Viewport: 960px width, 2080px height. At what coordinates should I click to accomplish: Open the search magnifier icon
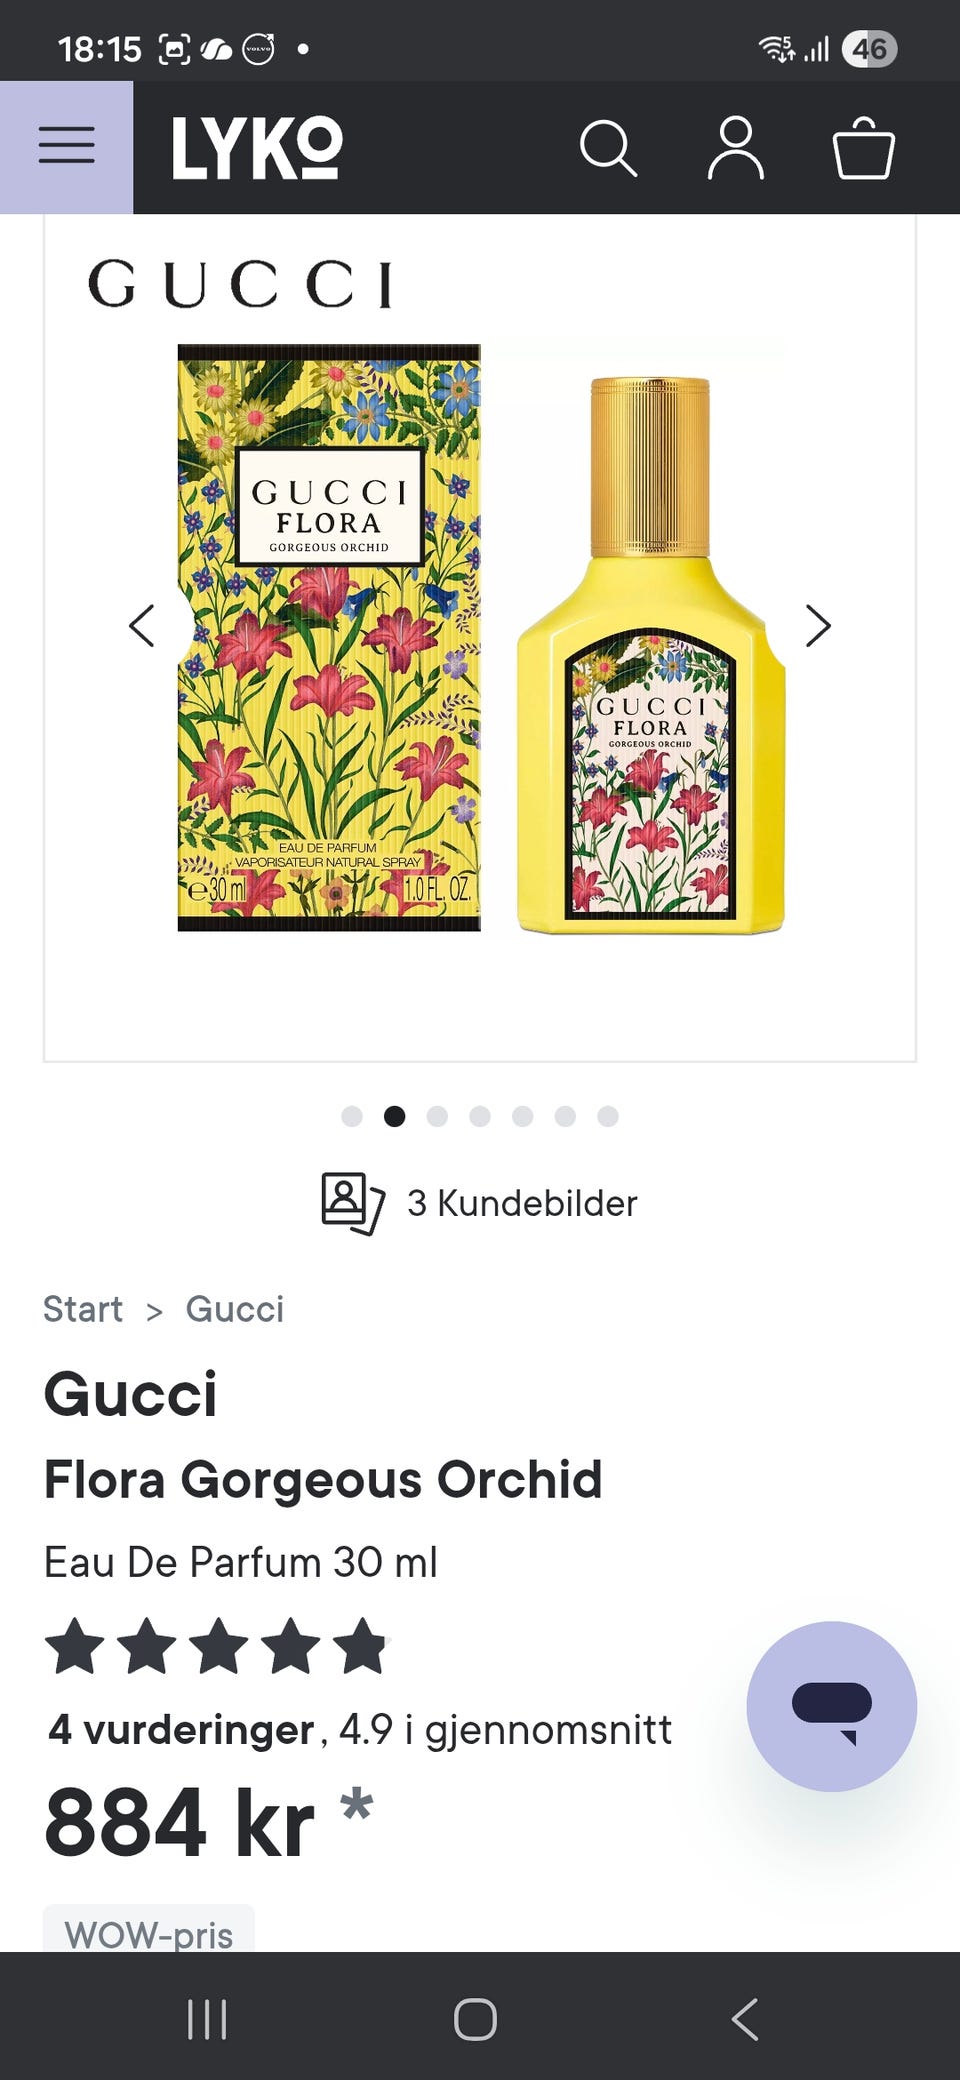(608, 149)
